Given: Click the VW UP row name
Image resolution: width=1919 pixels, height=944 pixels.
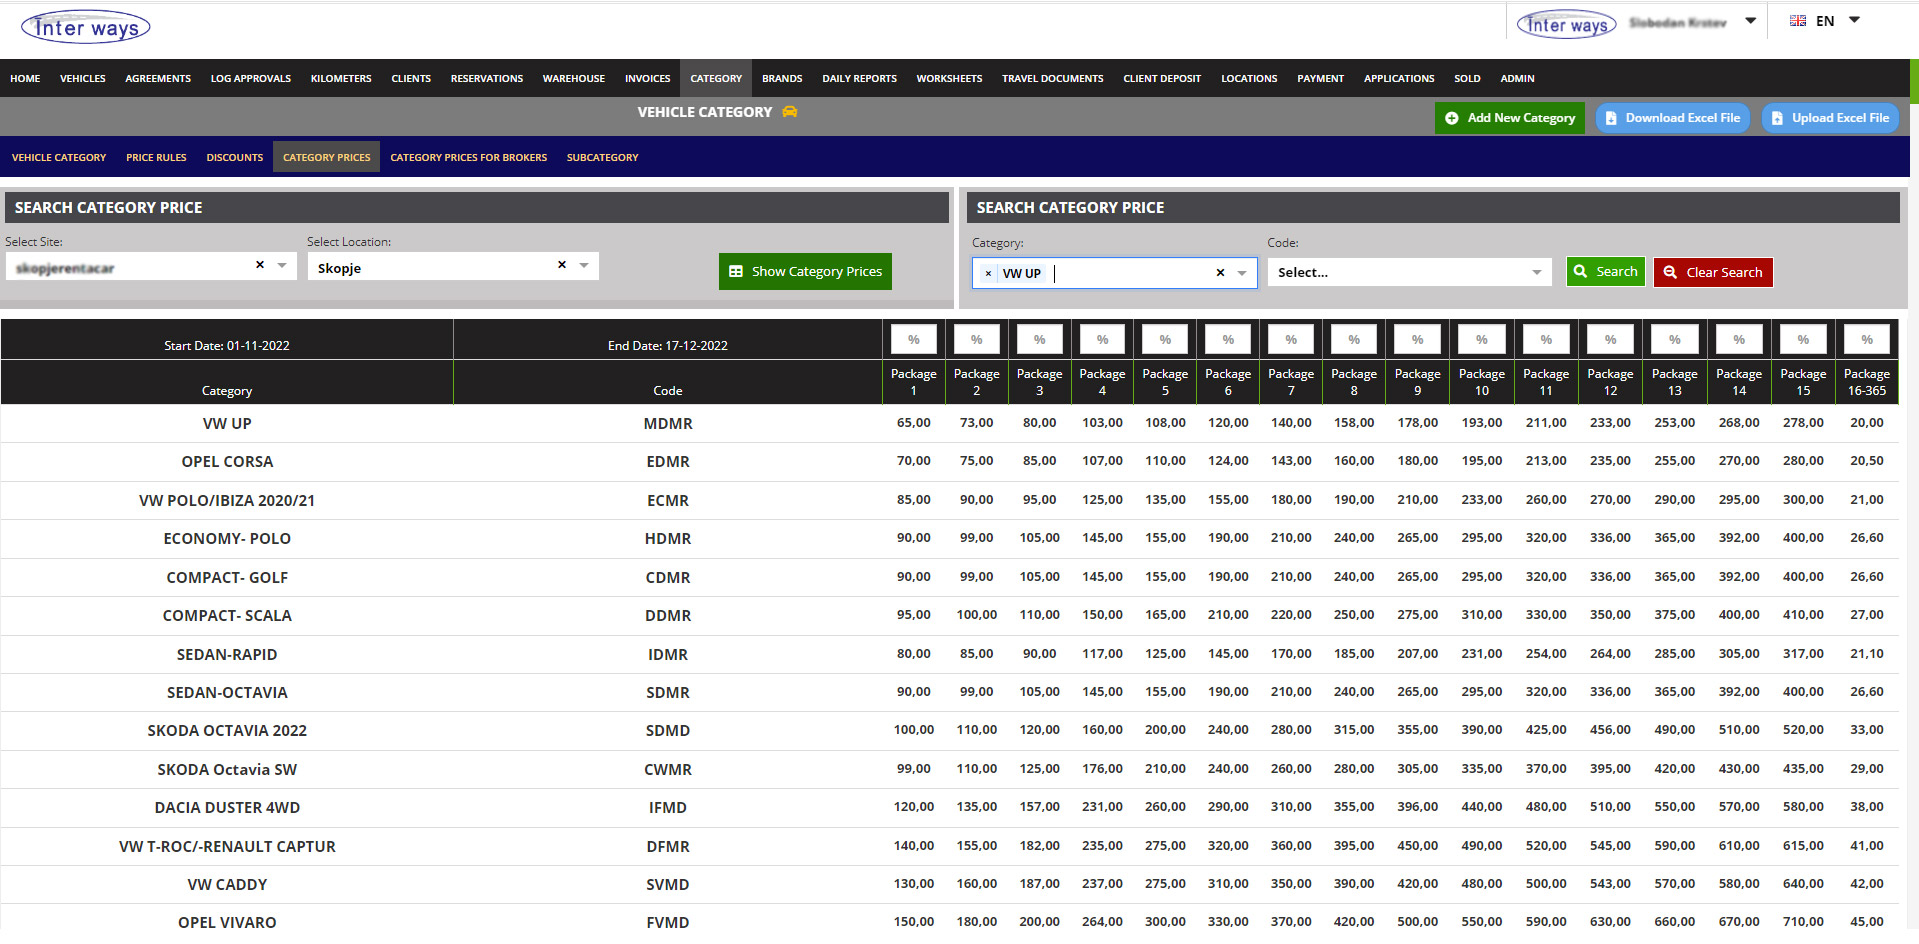Looking at the screenshot, I should tap(227, 423).
